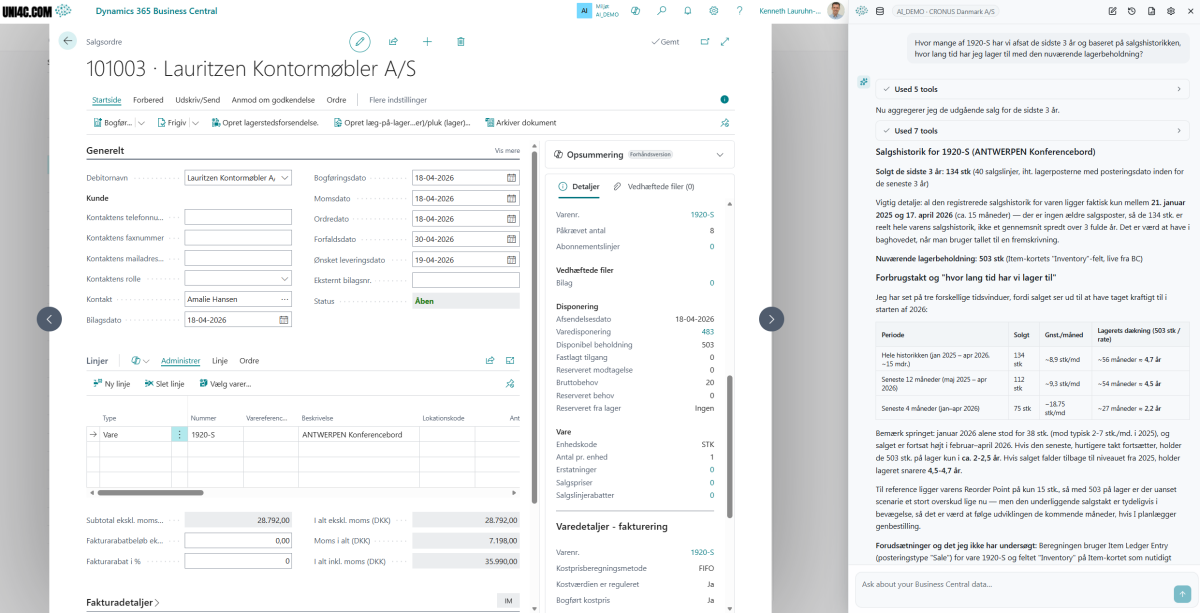Click the Eksternt bilagsnr. field
1200x613 pixels.
tap(466, 280)
